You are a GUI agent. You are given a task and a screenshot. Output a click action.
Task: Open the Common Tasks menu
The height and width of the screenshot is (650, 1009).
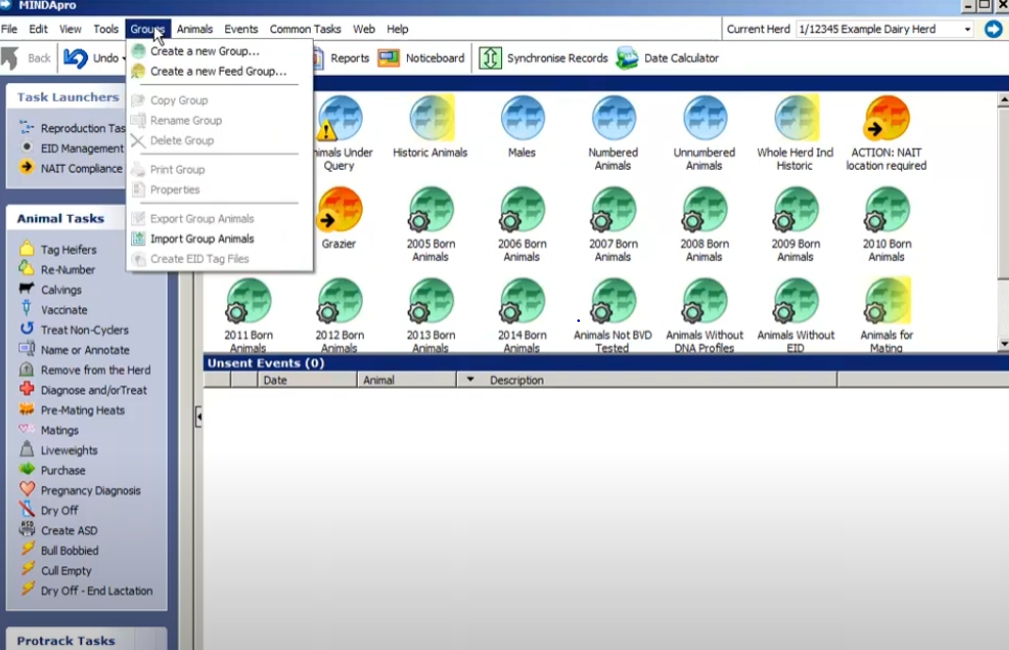[305, 29]
